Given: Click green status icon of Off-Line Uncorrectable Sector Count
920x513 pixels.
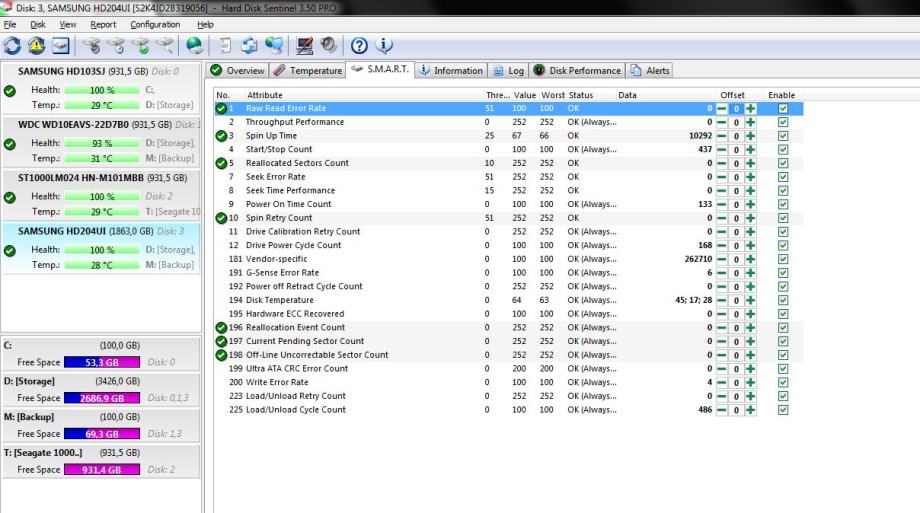Looking at the screenshot, I should [x=221, y=355].
